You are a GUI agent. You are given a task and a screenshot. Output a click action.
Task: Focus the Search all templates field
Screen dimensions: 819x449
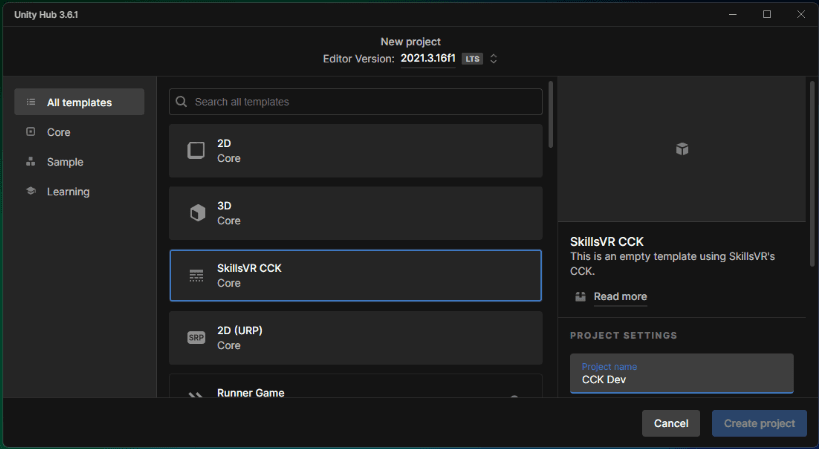click(356, 101)
